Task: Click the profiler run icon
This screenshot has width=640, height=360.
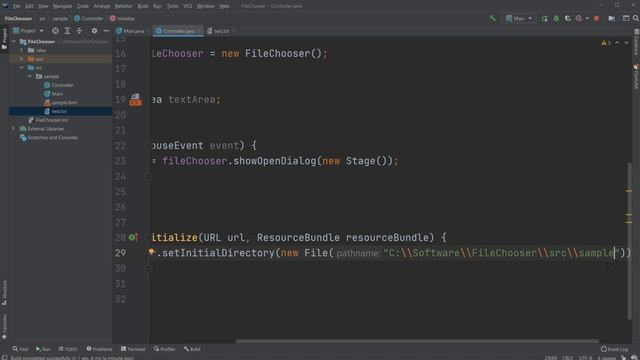Action: pos(579,19)
